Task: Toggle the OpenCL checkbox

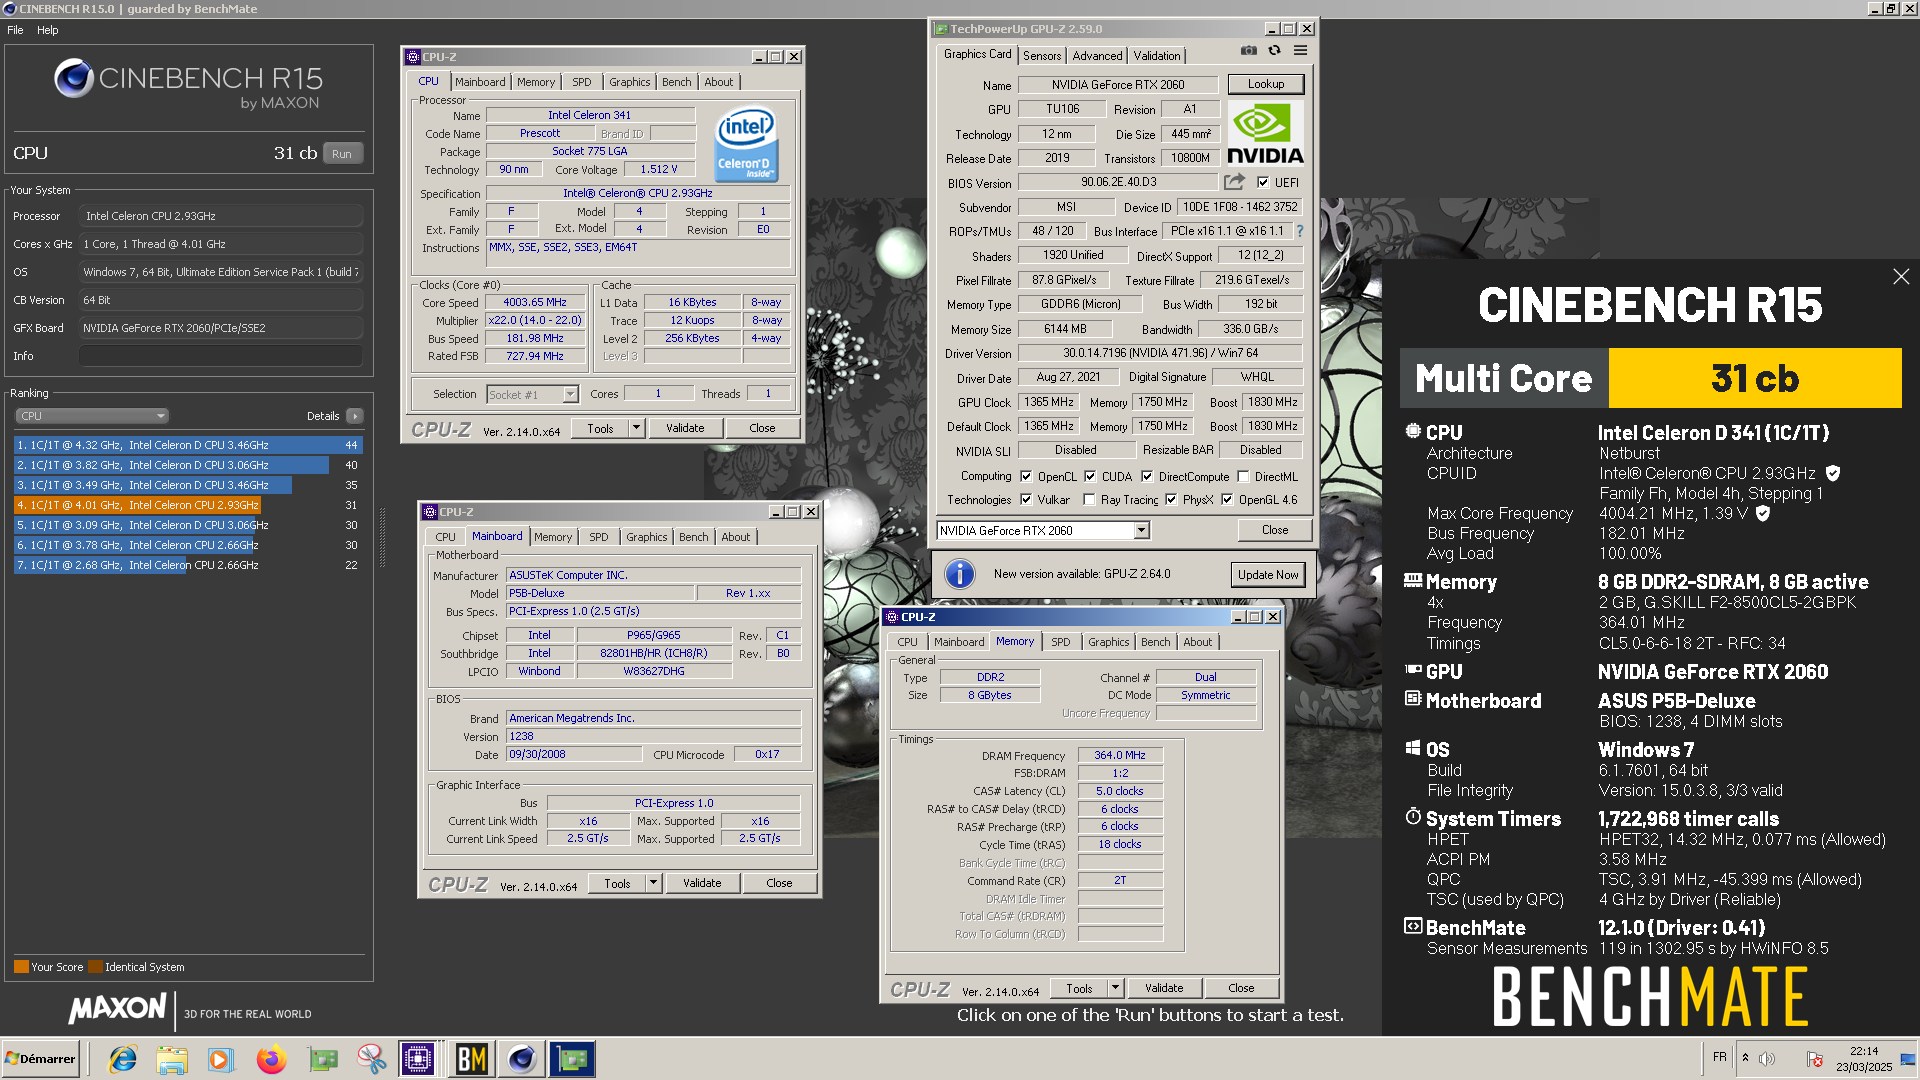Action: point(1026,477)
